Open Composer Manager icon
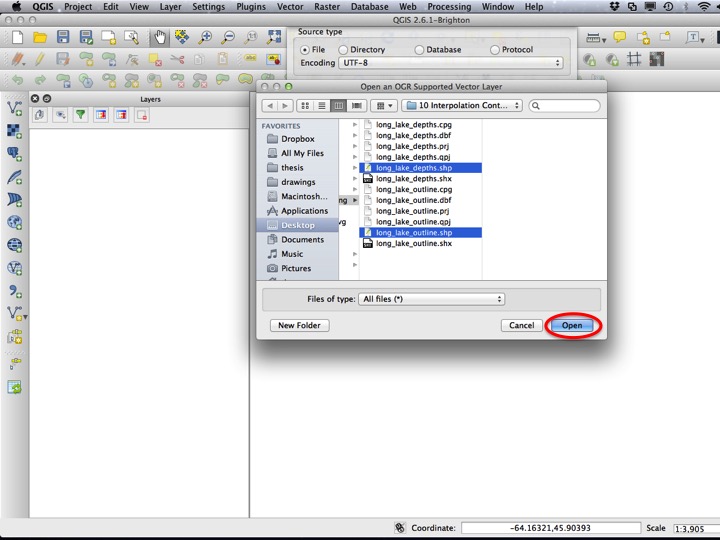This screenshot has width=720, height=540. 132,37
